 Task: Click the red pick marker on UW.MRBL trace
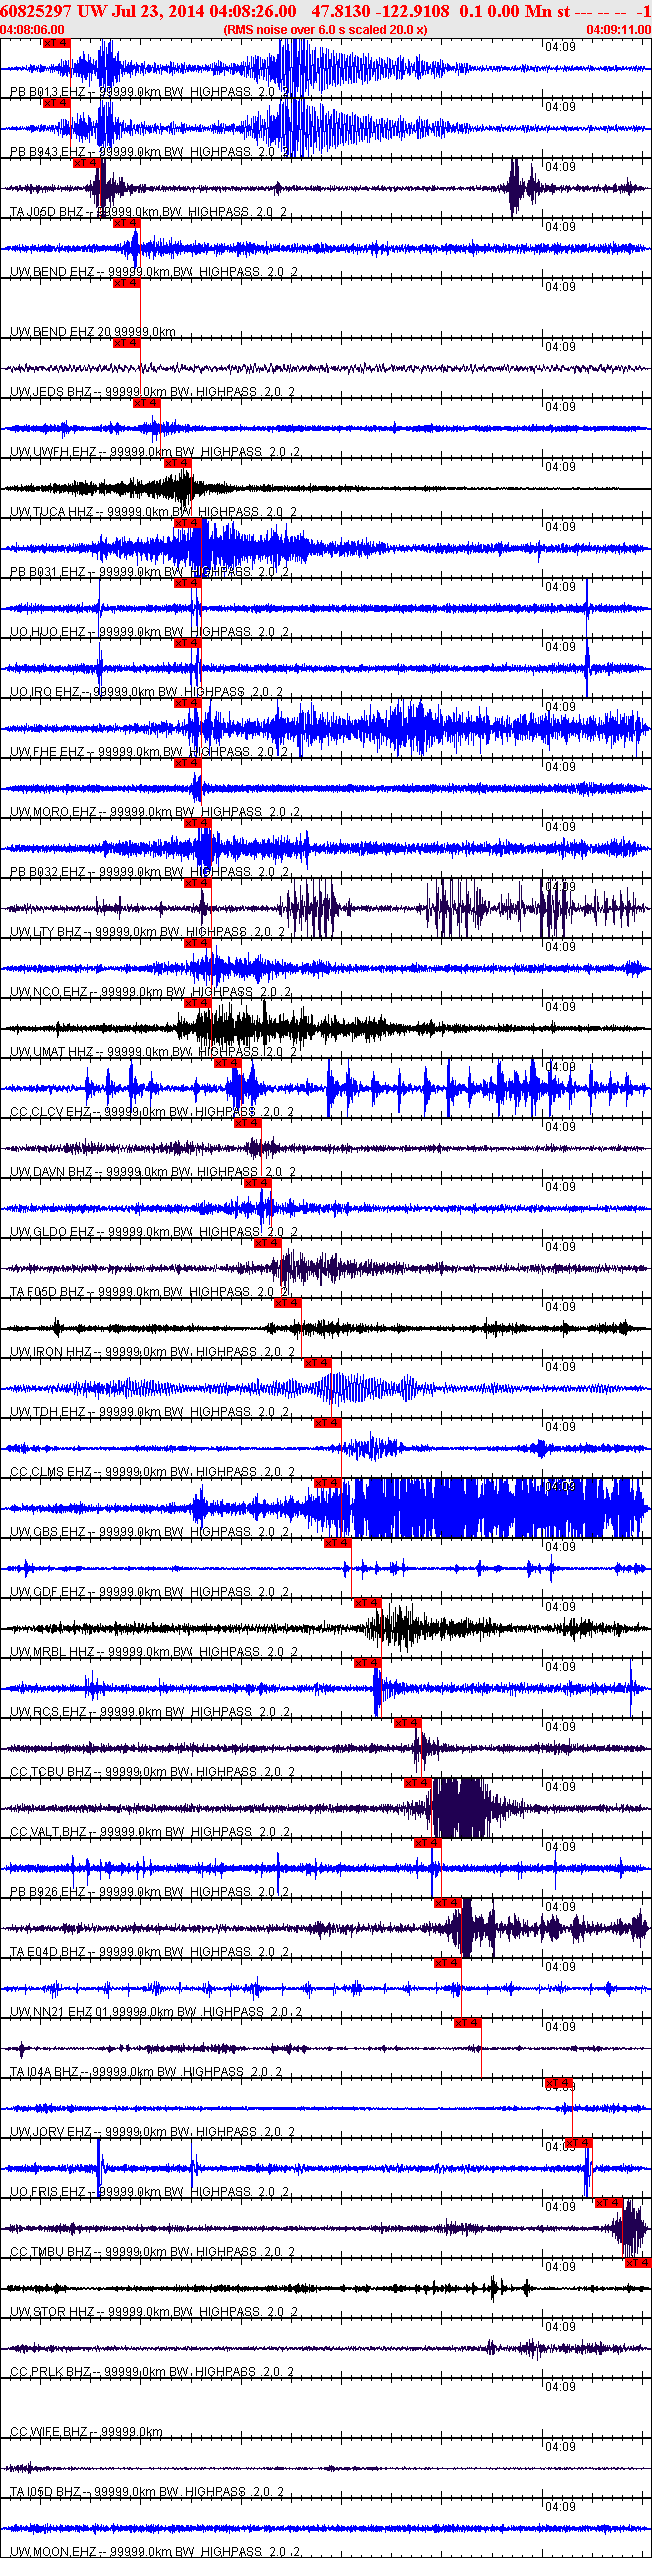(x=367, y=1603)
